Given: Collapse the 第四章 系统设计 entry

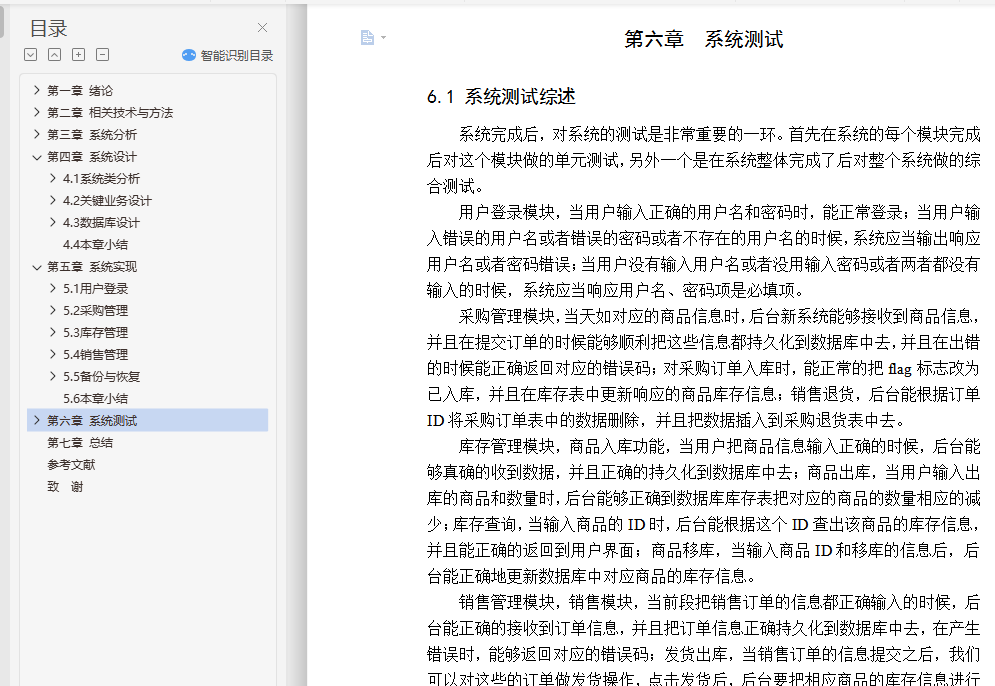Looking at the screenshot, I should (x=37, y=157).
